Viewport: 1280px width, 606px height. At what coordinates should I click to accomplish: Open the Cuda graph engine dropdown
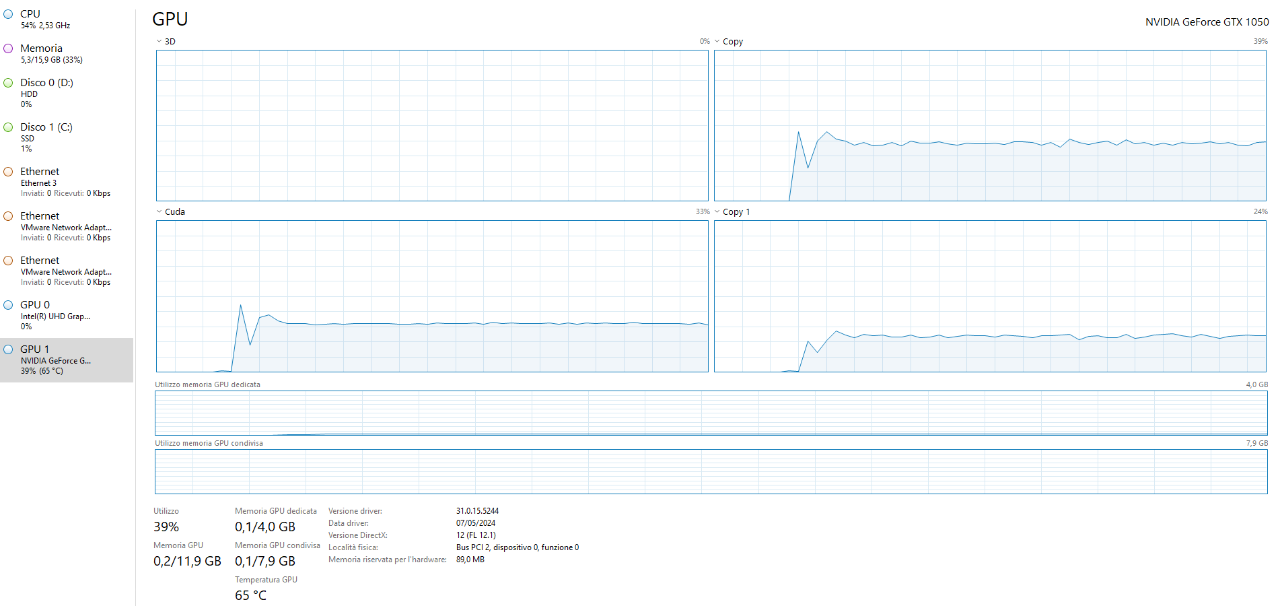tap(159, 212)
